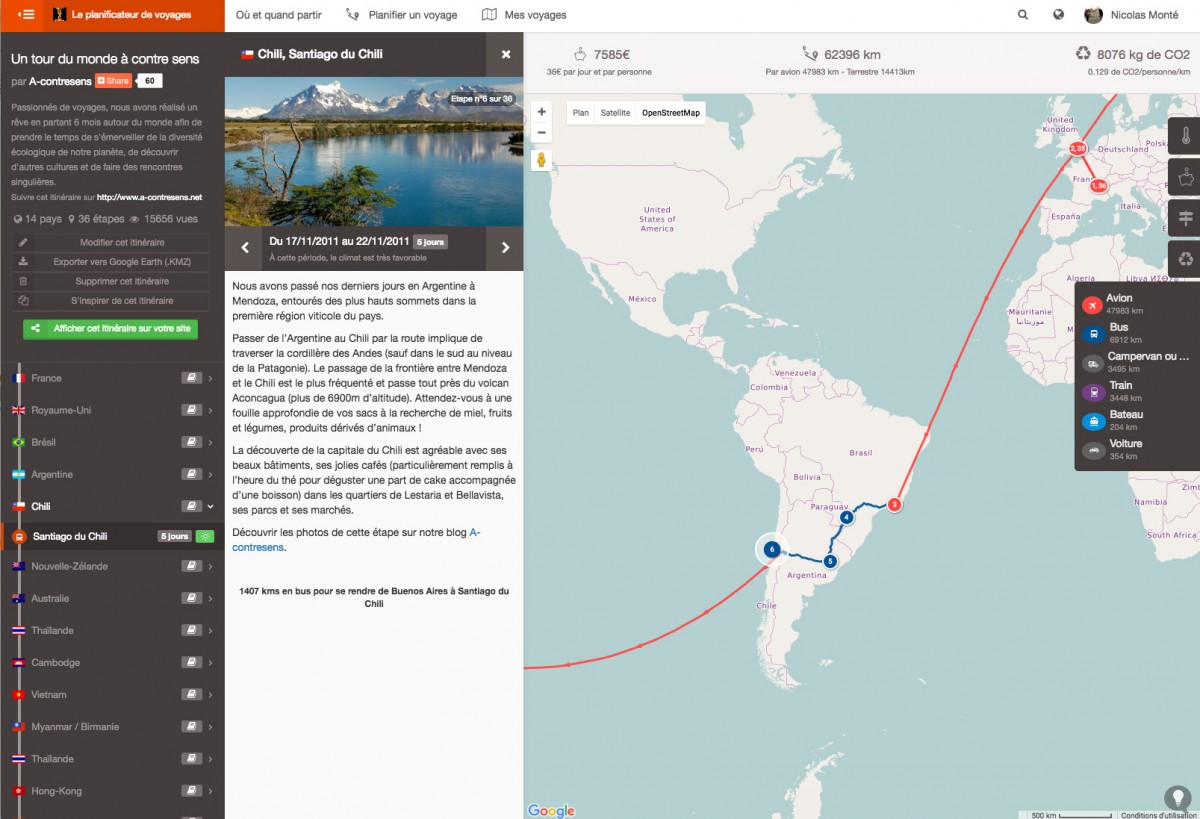Go to next stage arrow

click(505, 248)
